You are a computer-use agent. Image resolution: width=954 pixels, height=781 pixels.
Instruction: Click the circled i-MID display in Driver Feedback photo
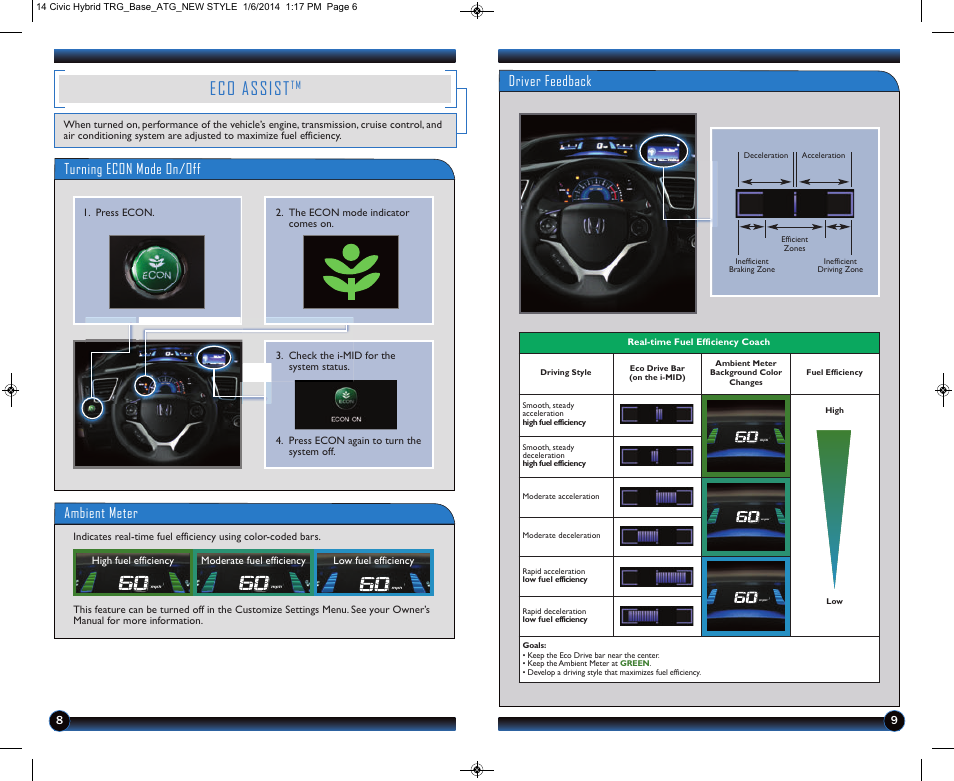(x=663, y=151)
